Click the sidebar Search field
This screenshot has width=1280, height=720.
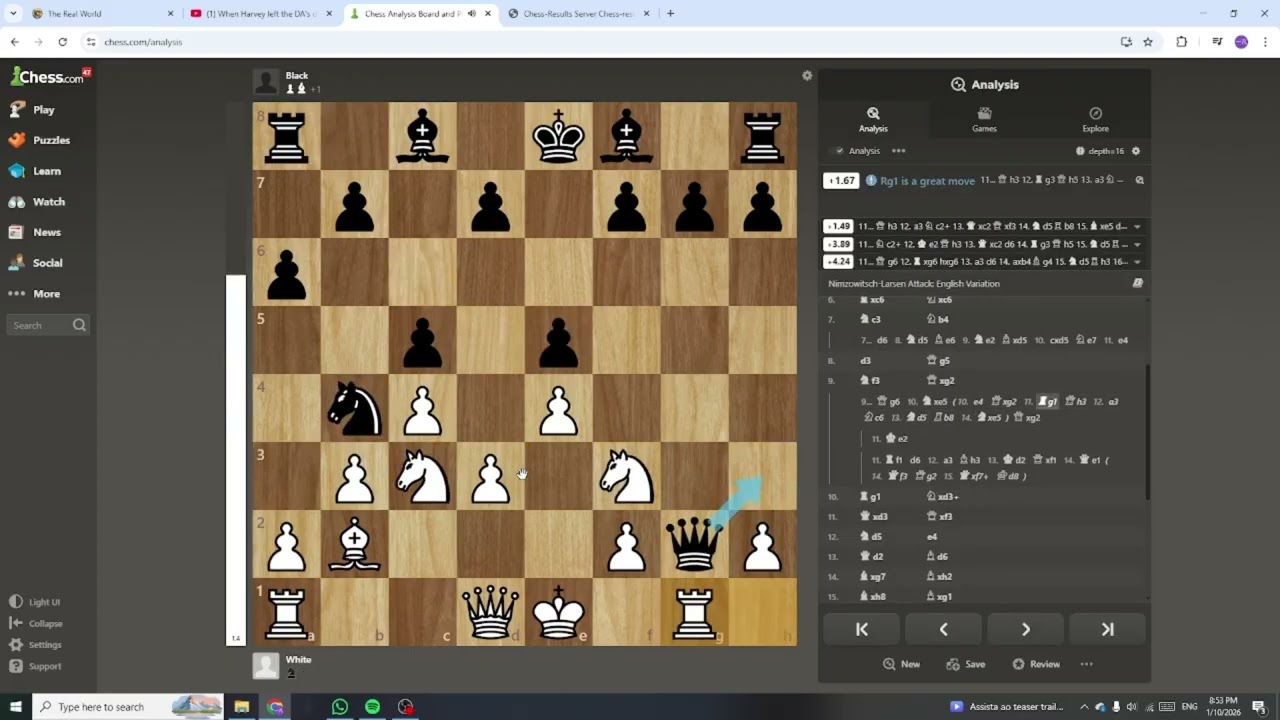pos(48,325)
